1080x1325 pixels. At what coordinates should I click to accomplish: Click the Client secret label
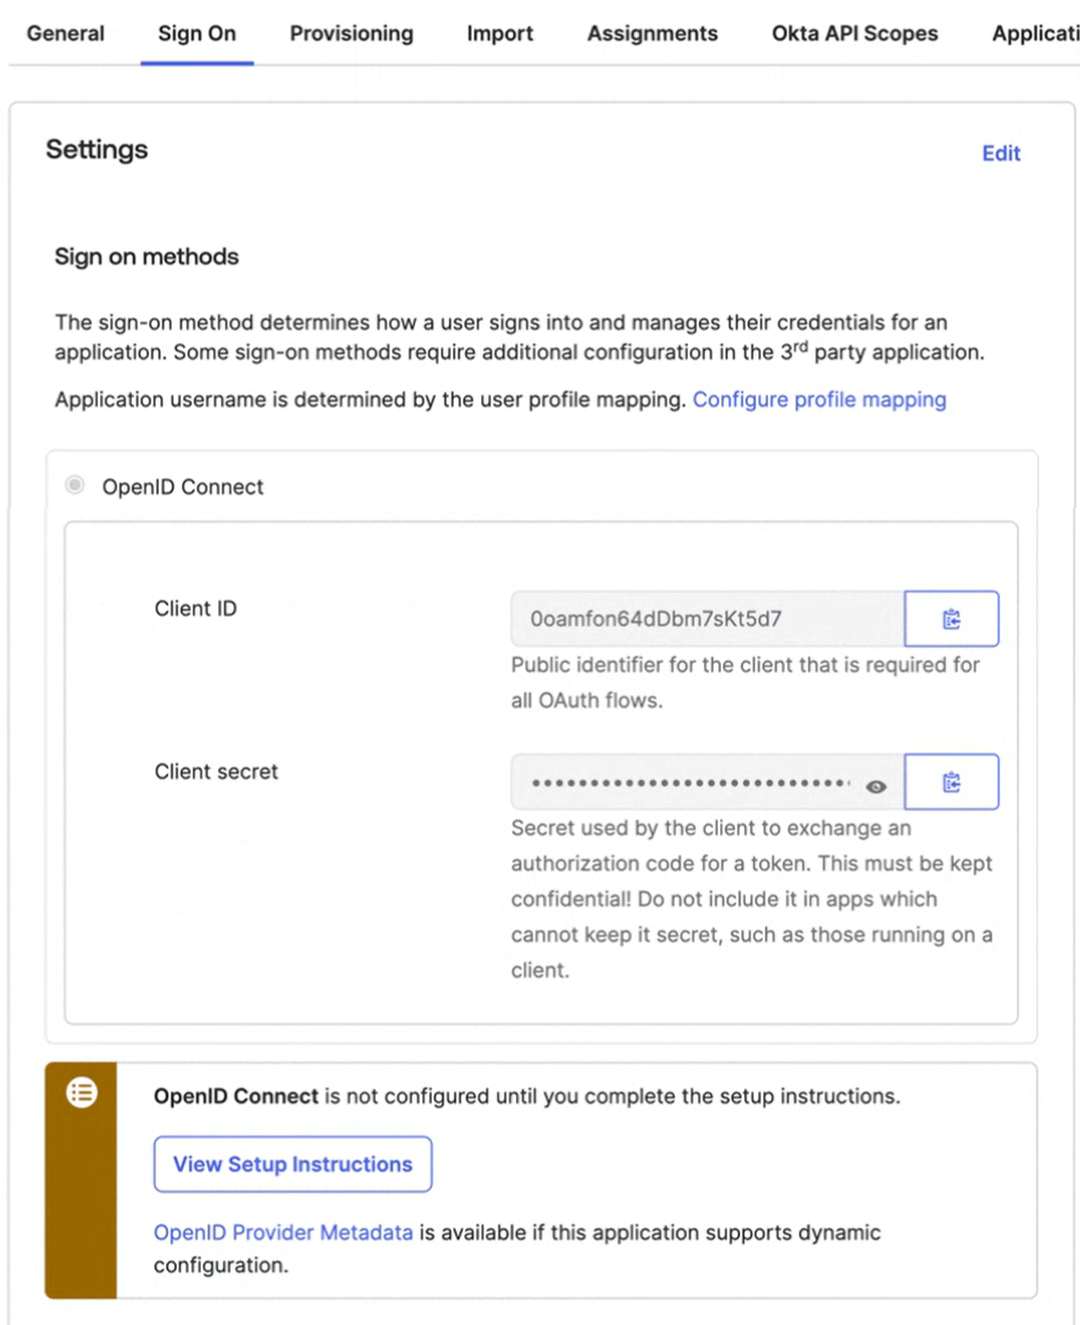click(x=216, y=772)
